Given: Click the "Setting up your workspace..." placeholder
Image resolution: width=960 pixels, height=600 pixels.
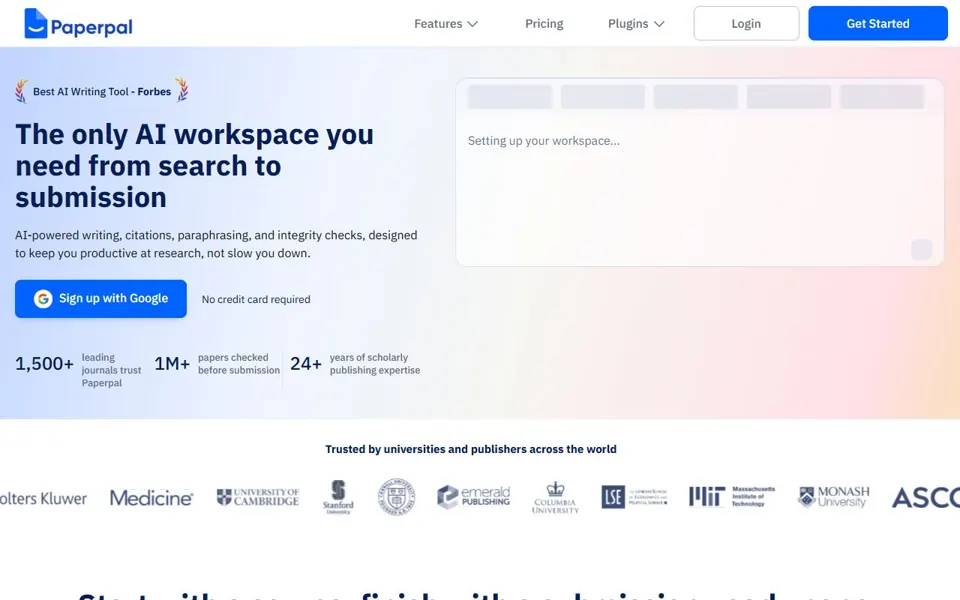Looking at the screenshot, I should point(544,141).
